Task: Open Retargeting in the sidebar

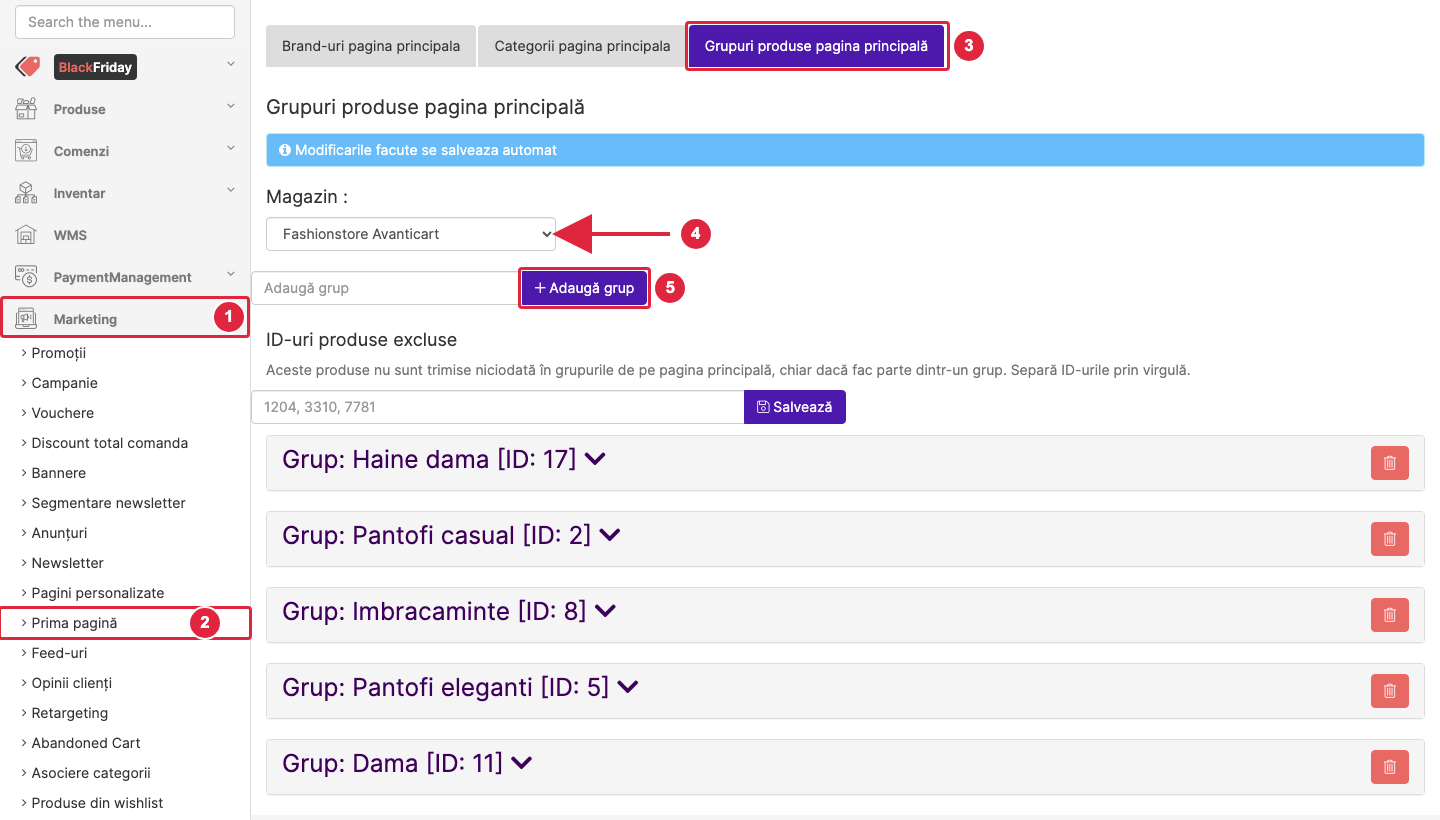Action: click(69, 713)
